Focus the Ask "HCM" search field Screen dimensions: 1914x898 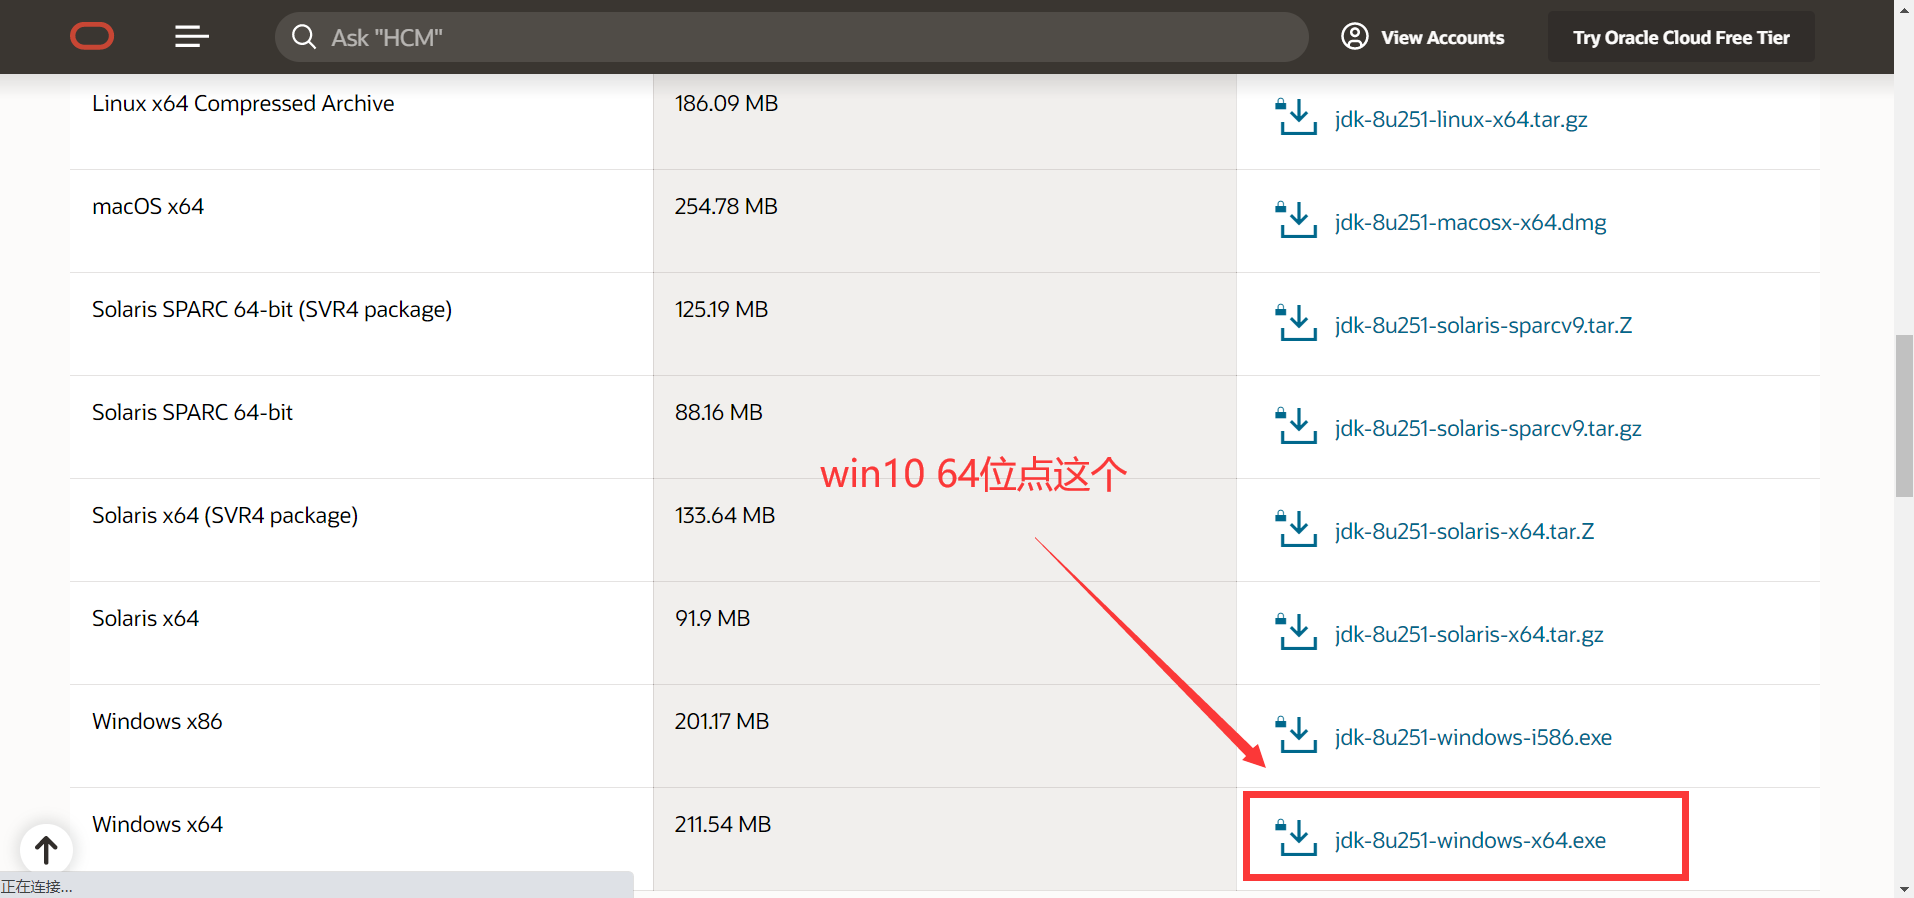[791, 37]
